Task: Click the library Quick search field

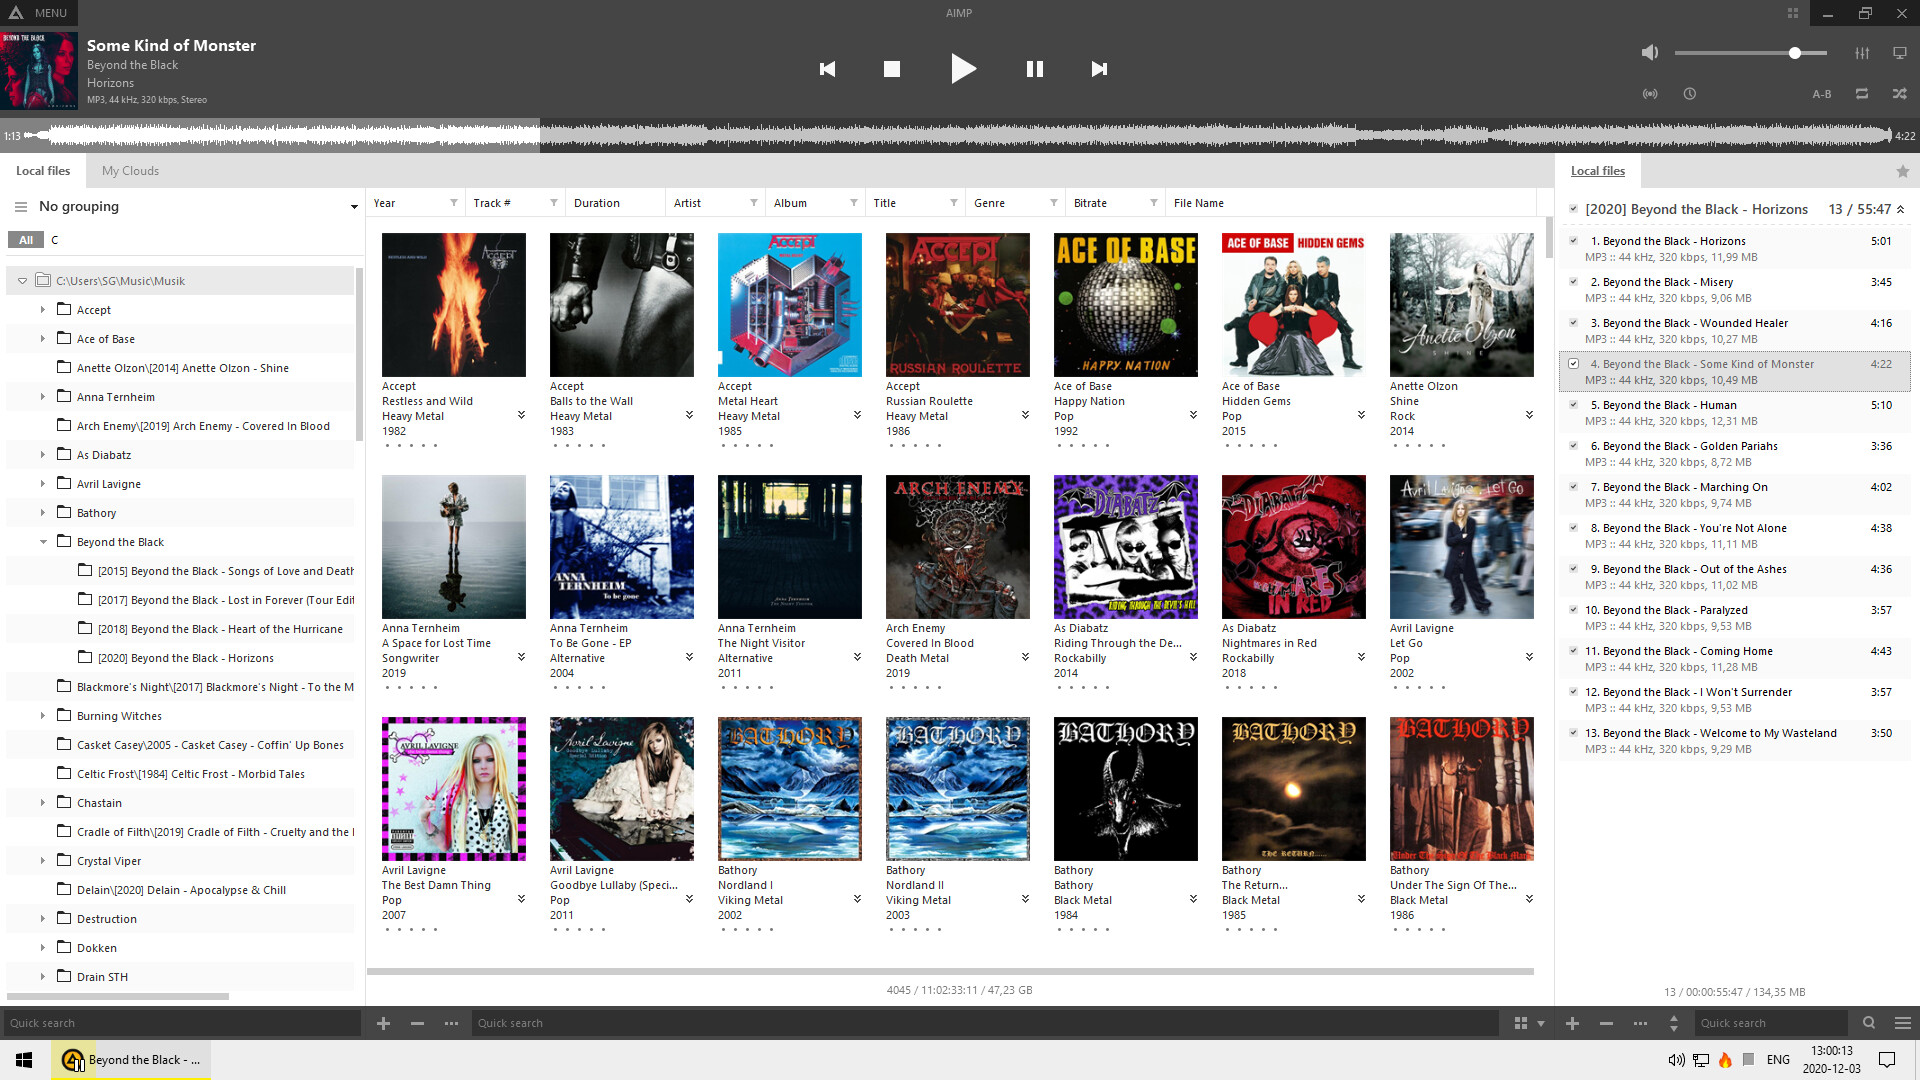Action: 985,1023
